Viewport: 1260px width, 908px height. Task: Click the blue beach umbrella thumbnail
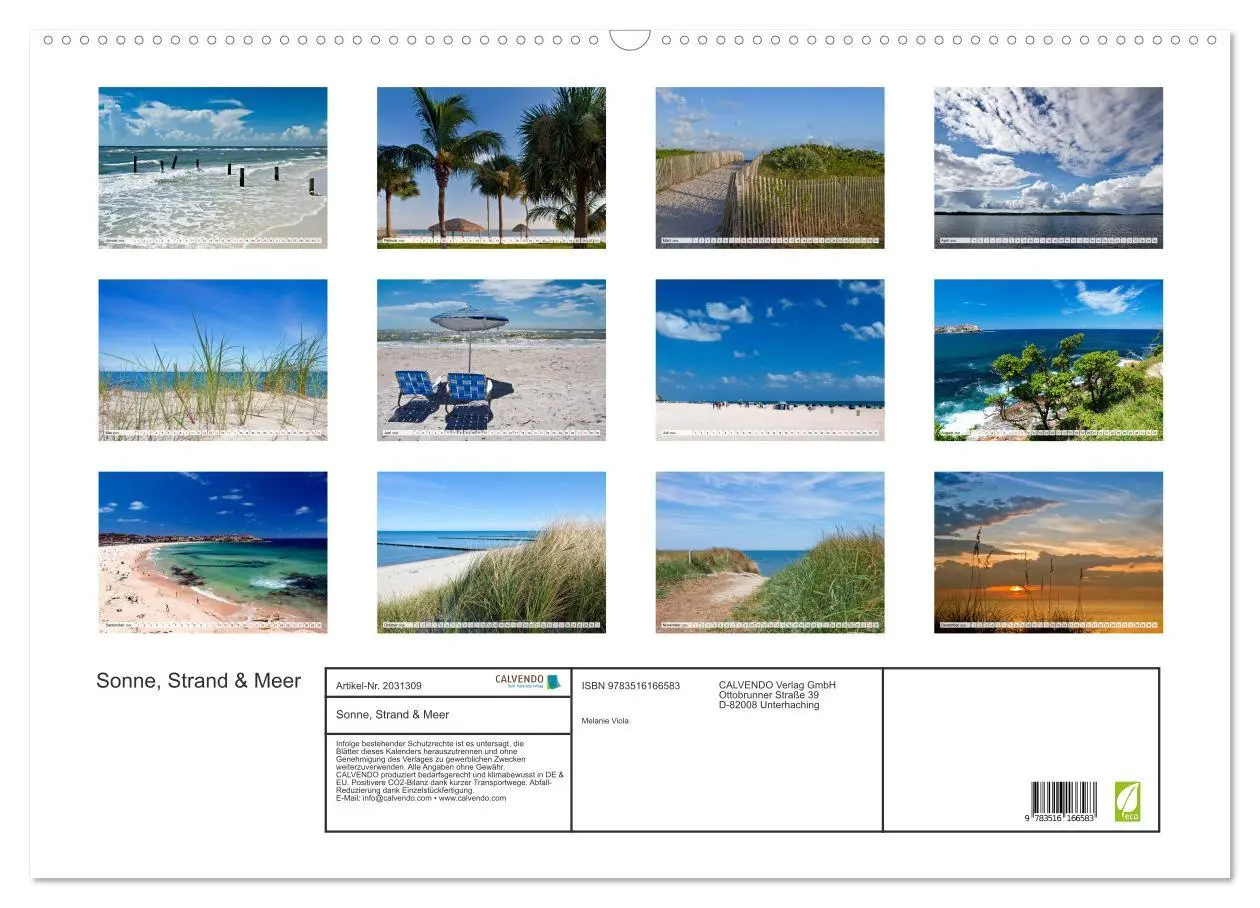[492, 360]
